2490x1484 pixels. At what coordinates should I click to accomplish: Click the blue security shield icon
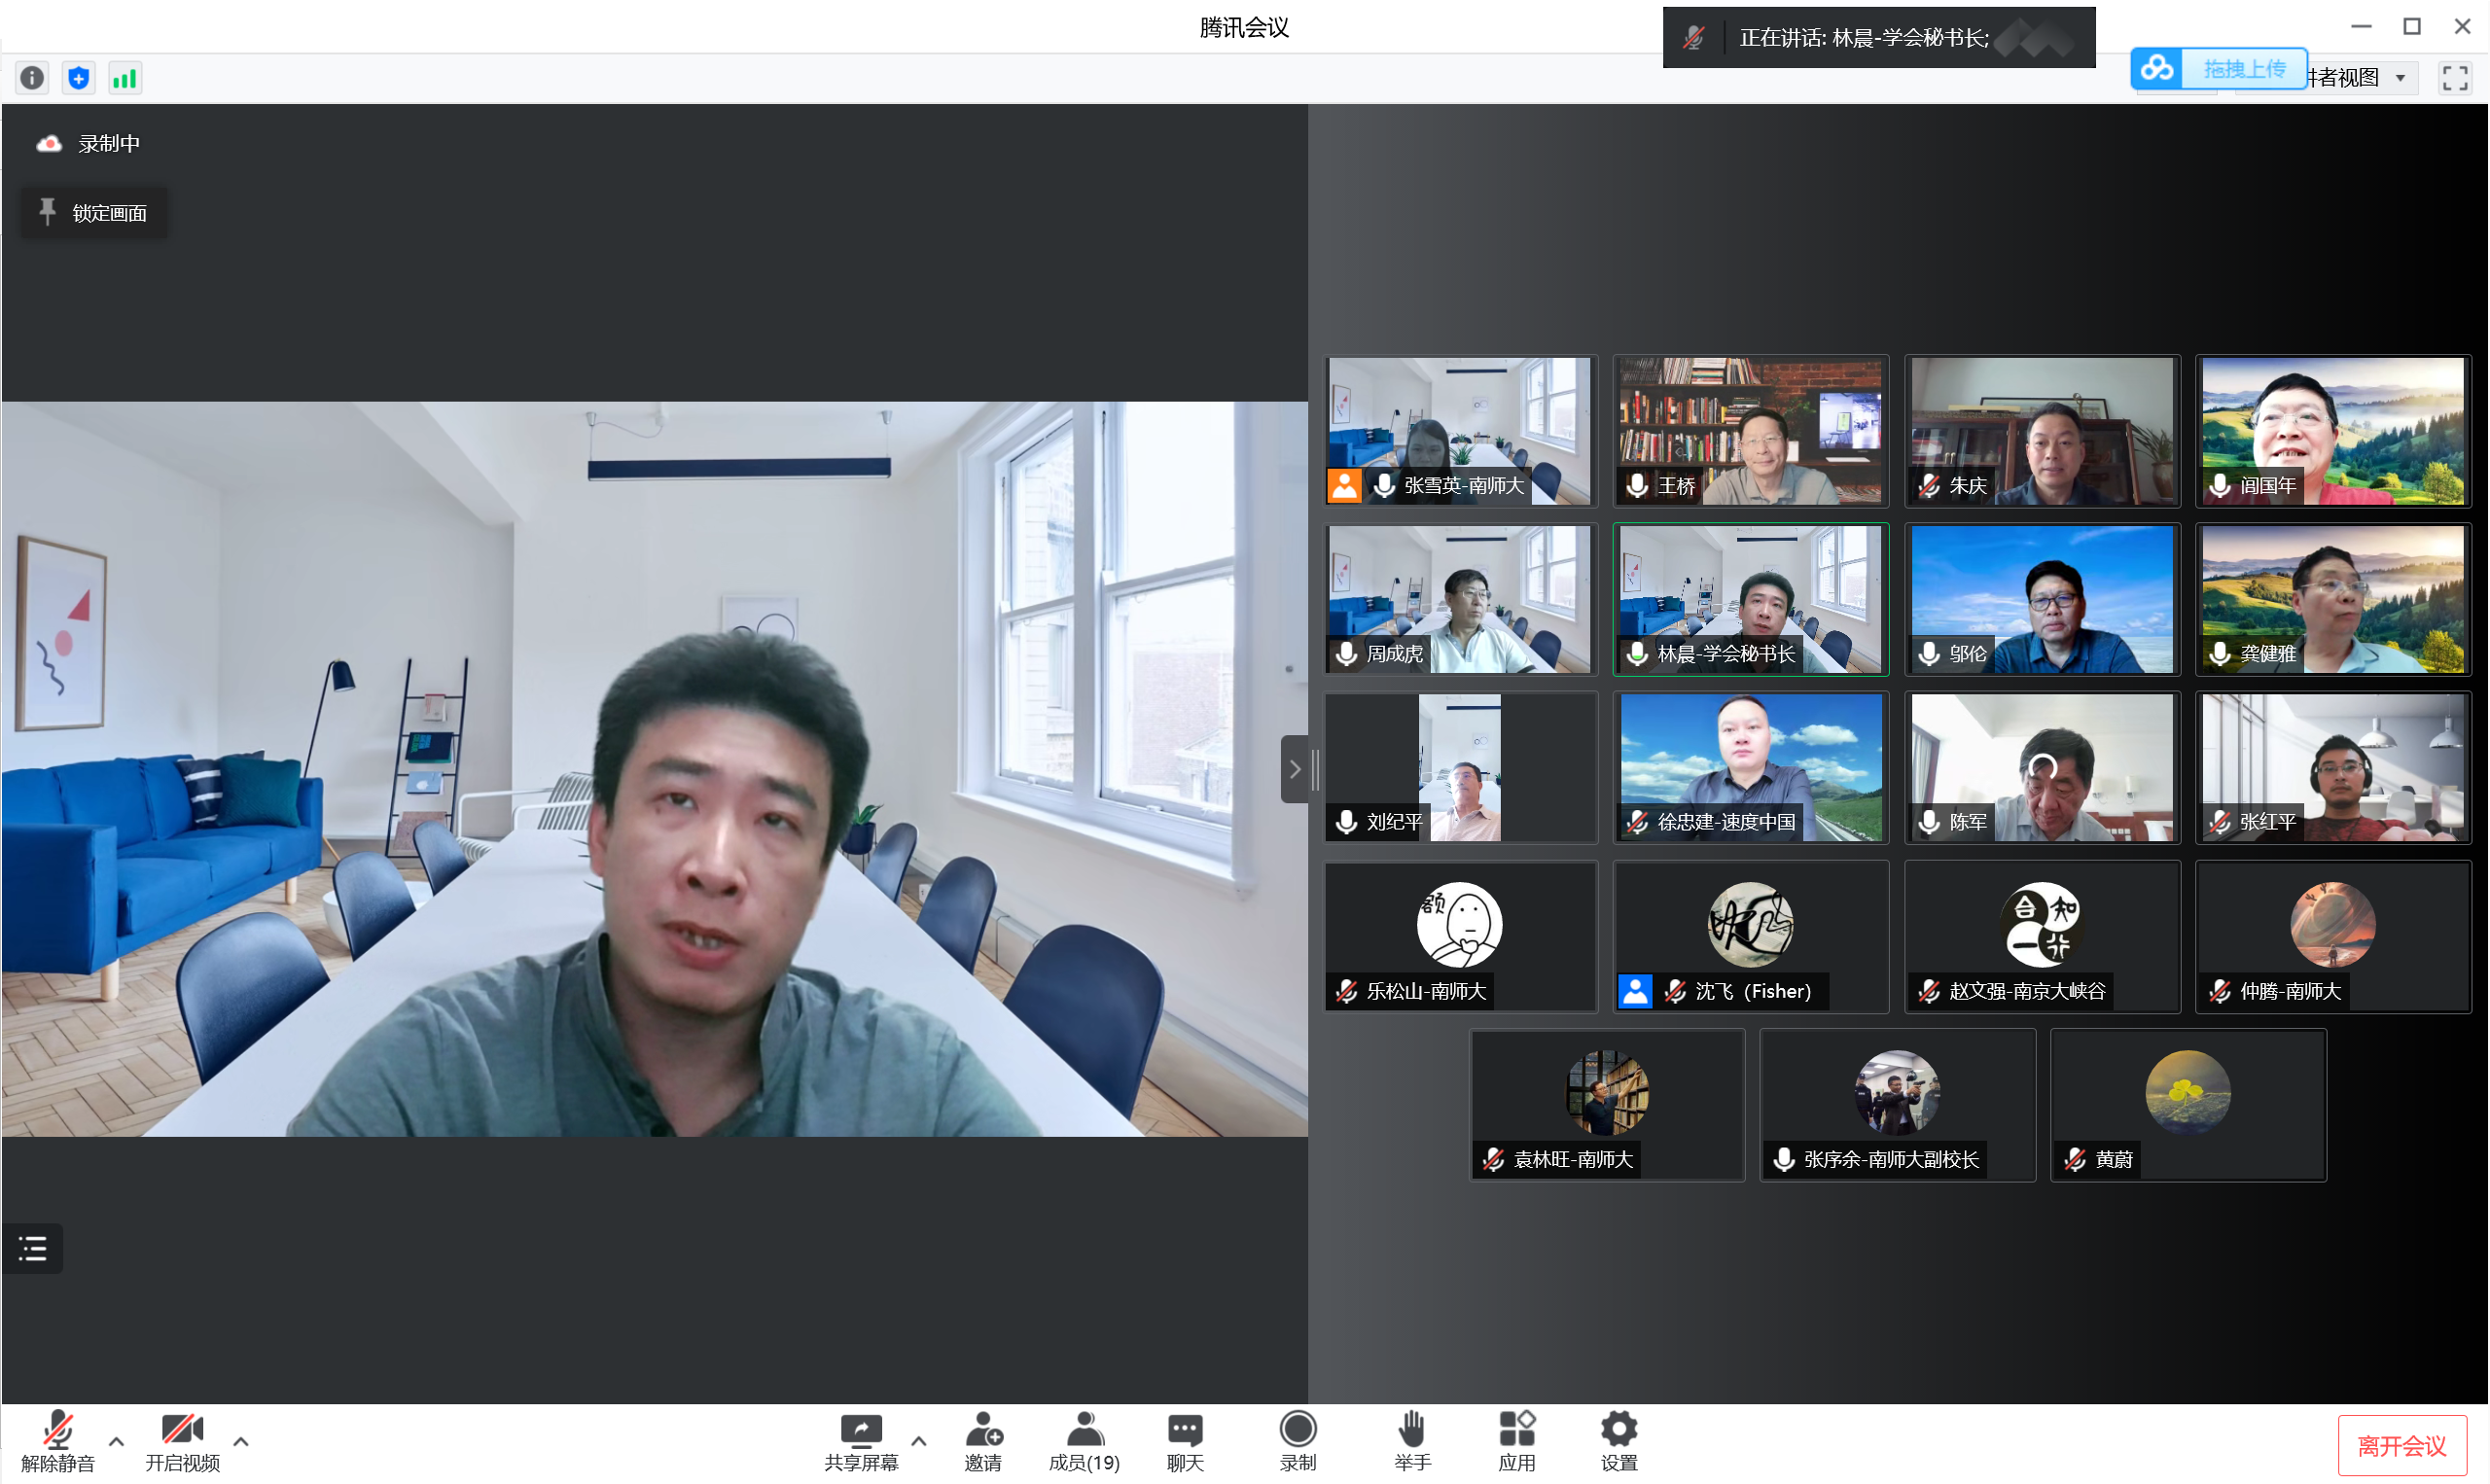coord(79,78)
